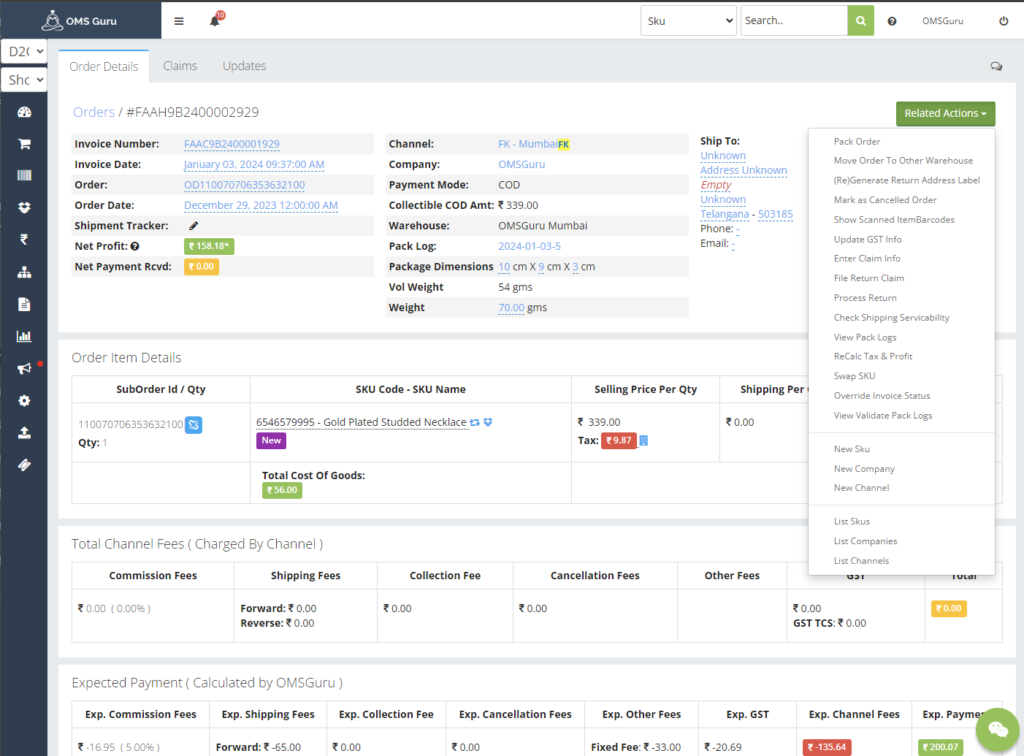1024x756 pixels.
Task: Choose Process Return from actions menu
Action: (x=865, y=298)
